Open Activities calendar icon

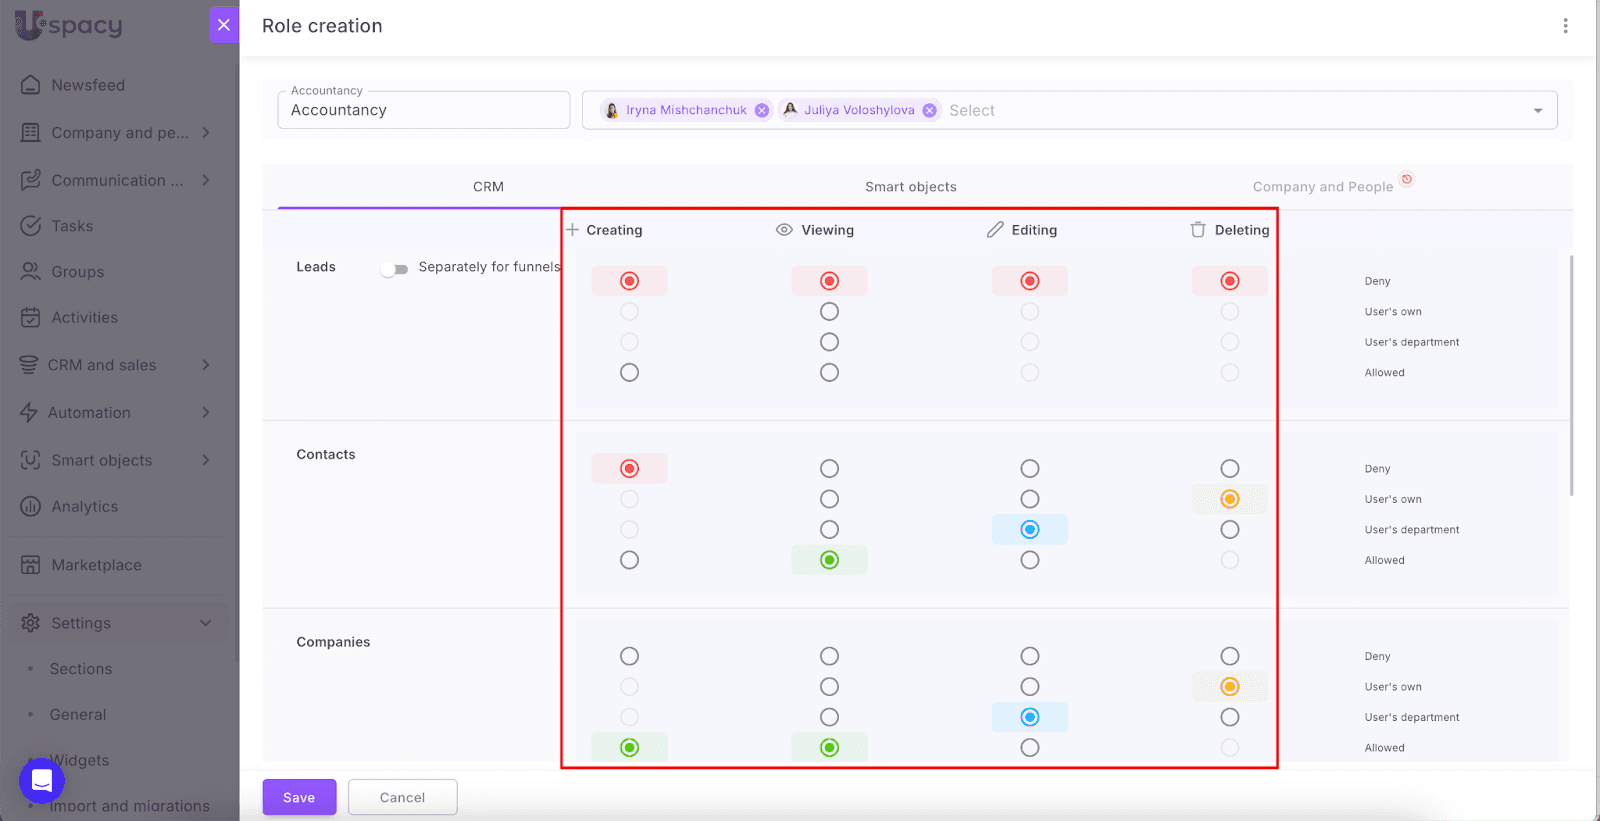tap(31, 318)
